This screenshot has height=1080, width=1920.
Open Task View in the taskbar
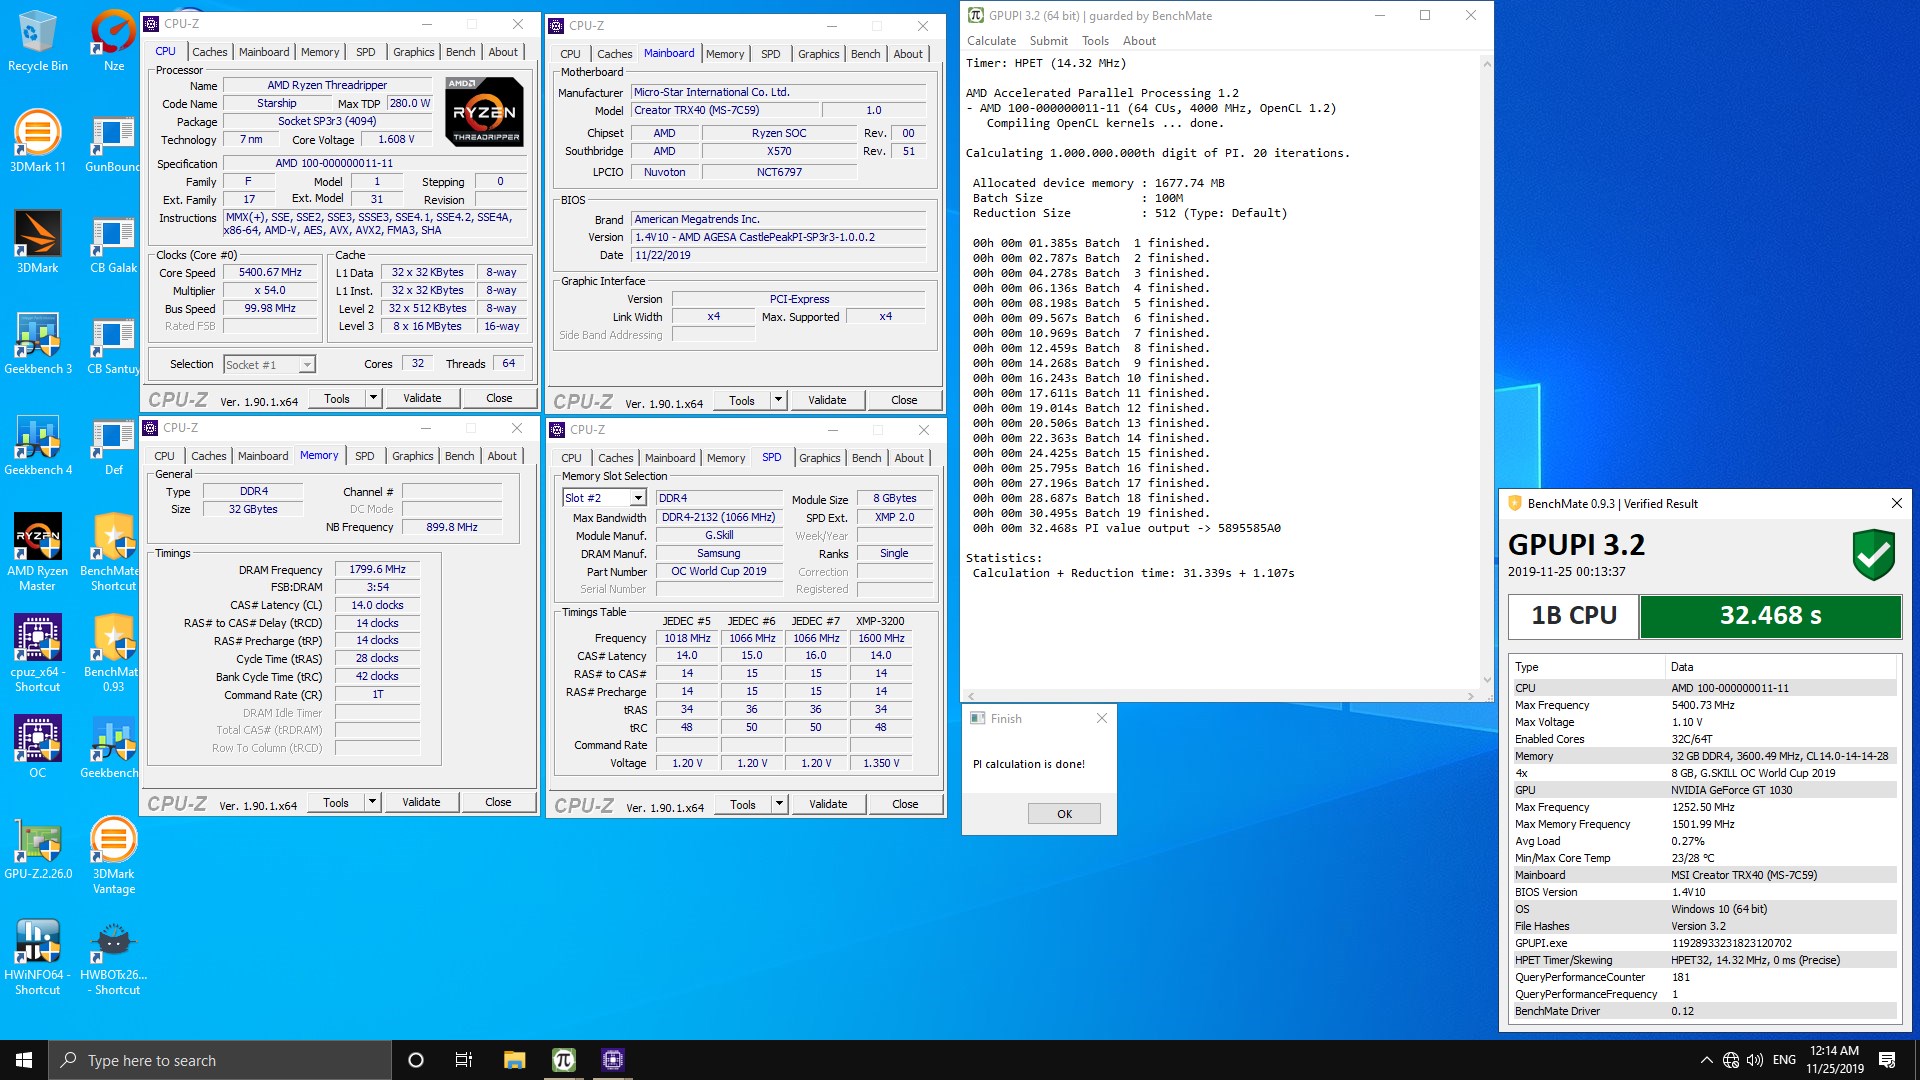(464, 1060)
